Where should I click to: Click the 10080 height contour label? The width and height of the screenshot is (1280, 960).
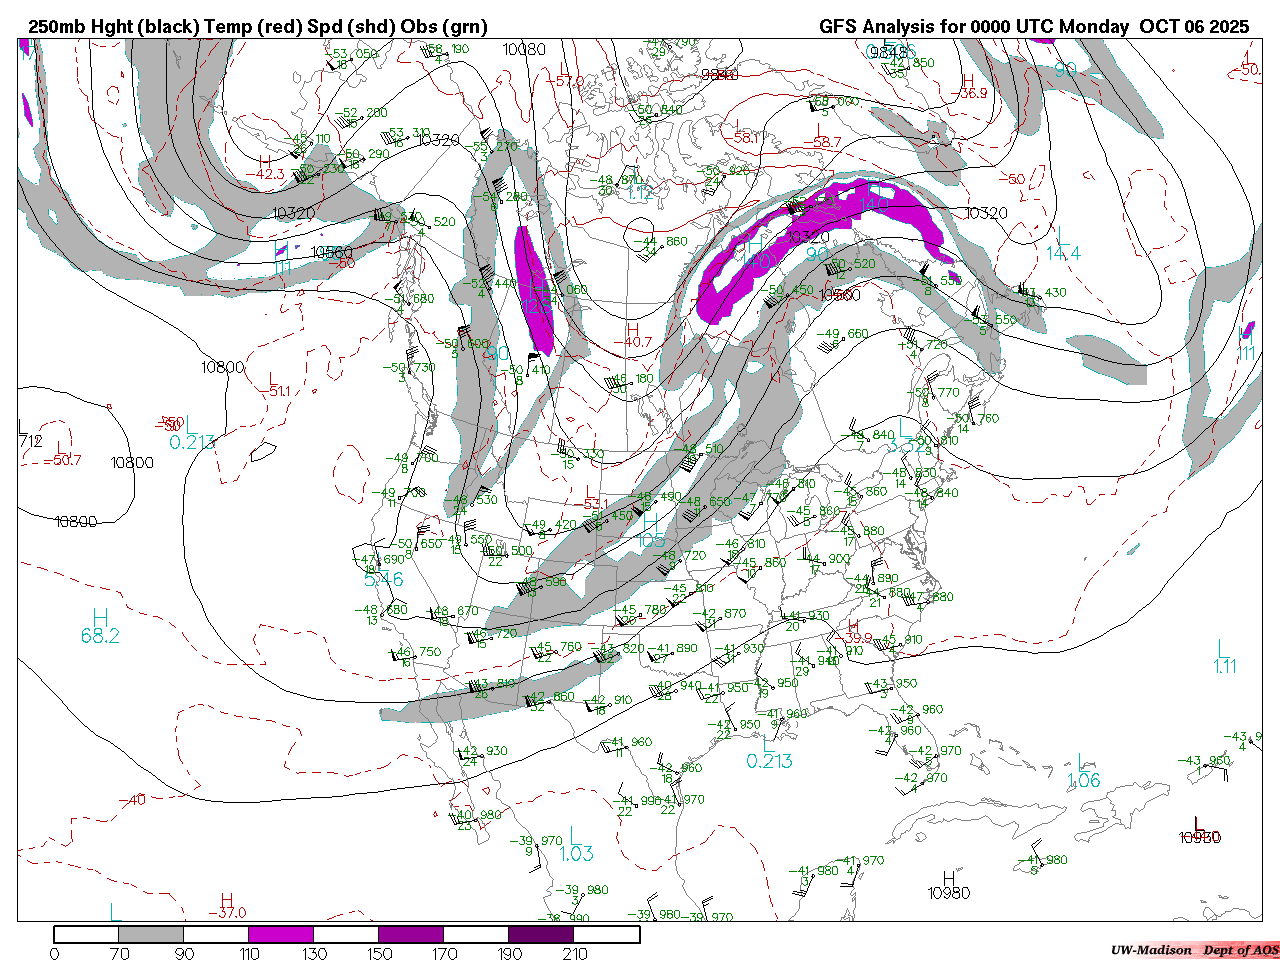point(525,49)
